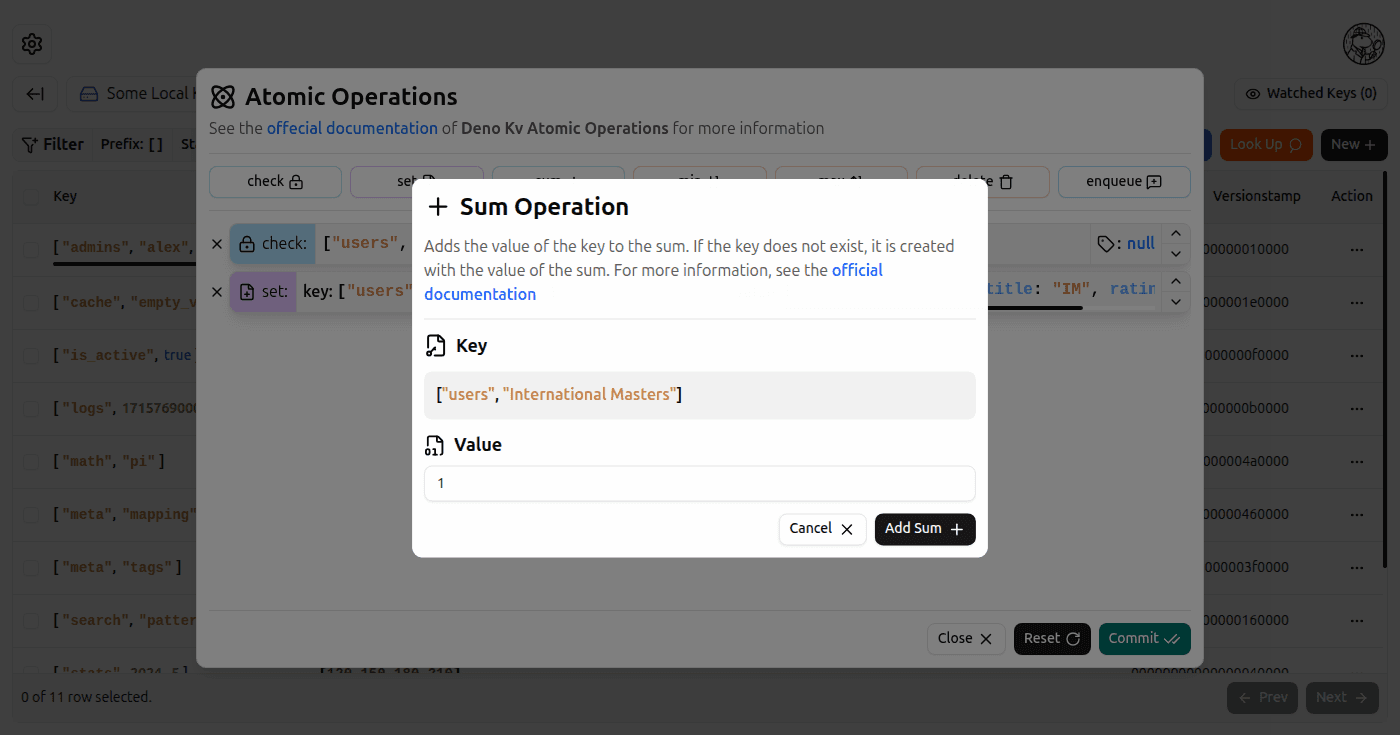Click the New plus button
1400x735 pixels.
tap(1353, 145)
